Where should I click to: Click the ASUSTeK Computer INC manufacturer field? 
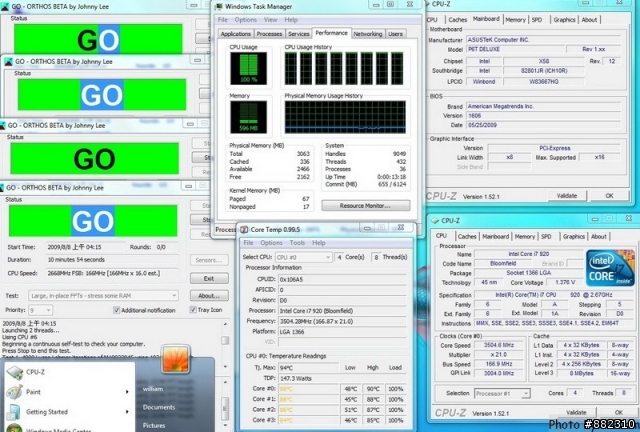pyautogui.click(x=543, y=40)
